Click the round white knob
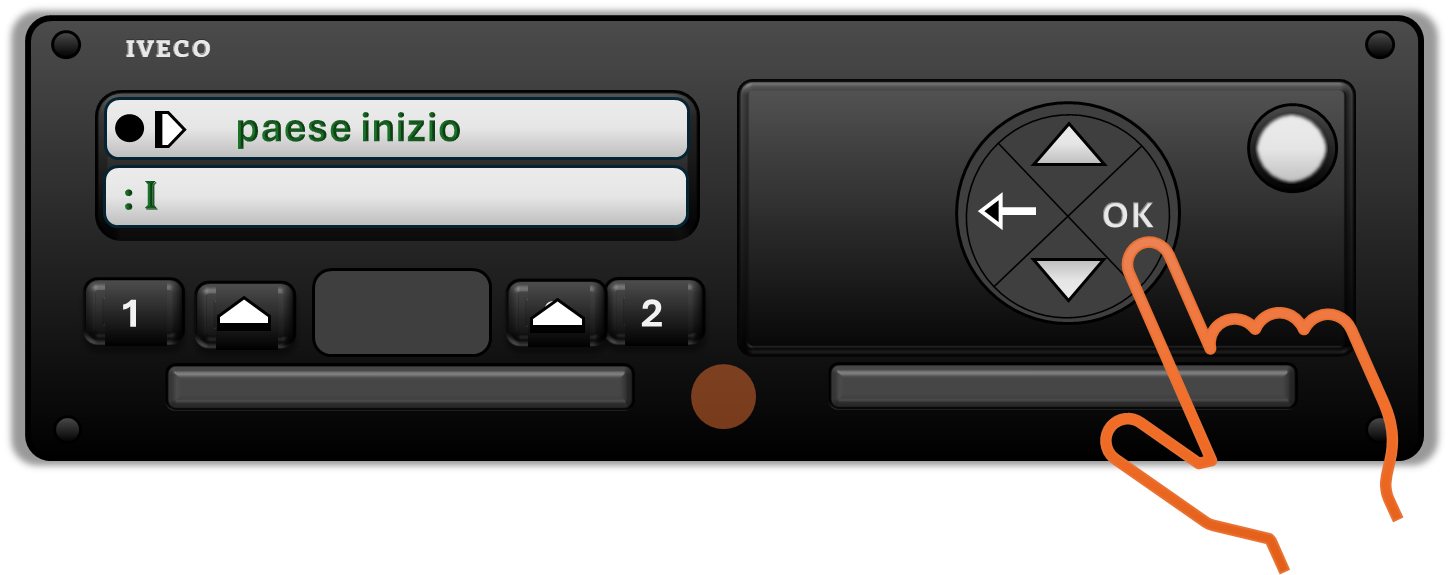This screenshot has width=1449, height=575. click(1292, 149)
